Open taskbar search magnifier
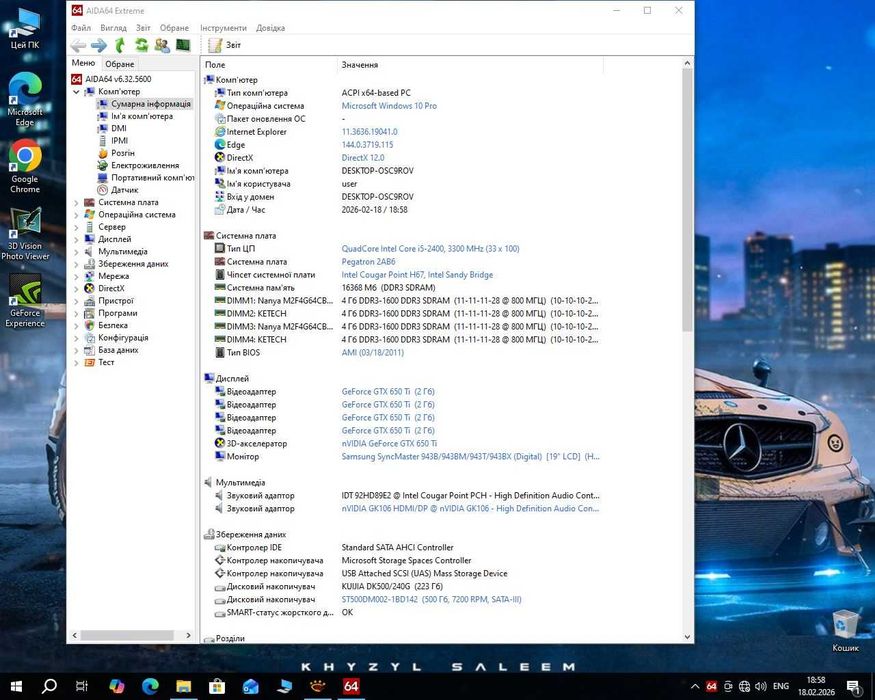The height and width of the screenshot is (700, 875). pyautogui.click(x=49, y=686)
